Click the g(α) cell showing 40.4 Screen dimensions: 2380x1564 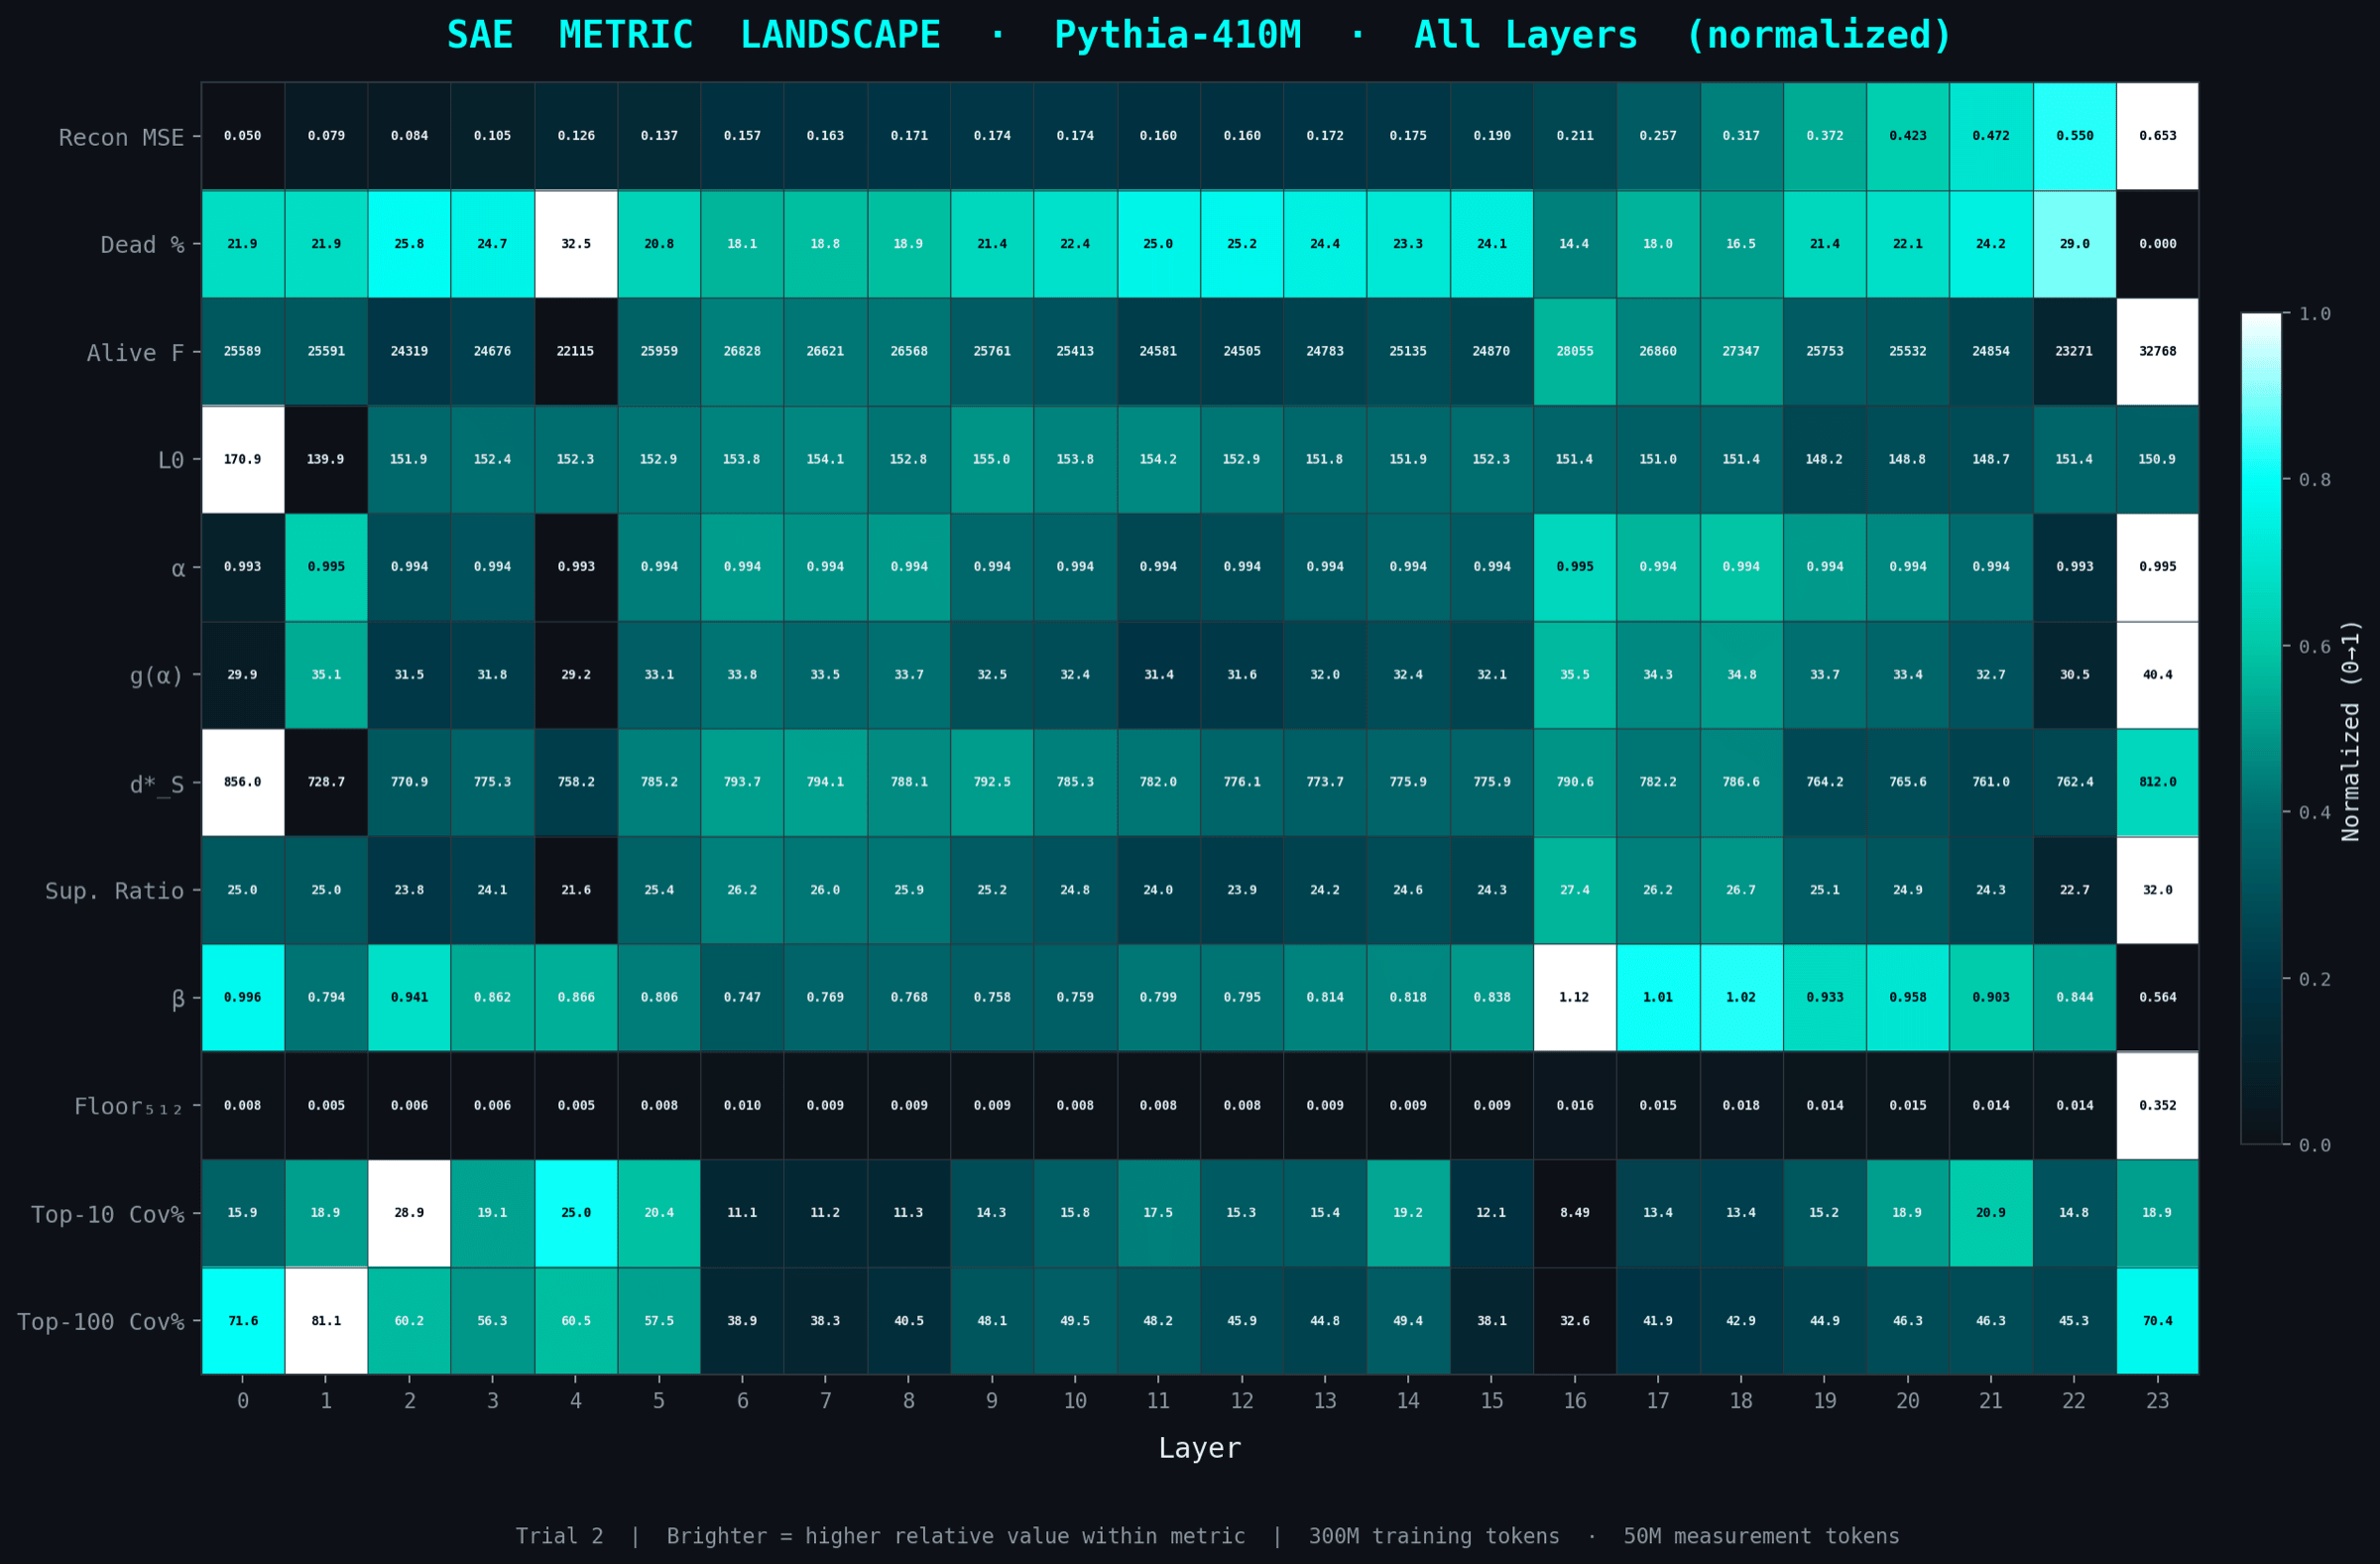2157,675
